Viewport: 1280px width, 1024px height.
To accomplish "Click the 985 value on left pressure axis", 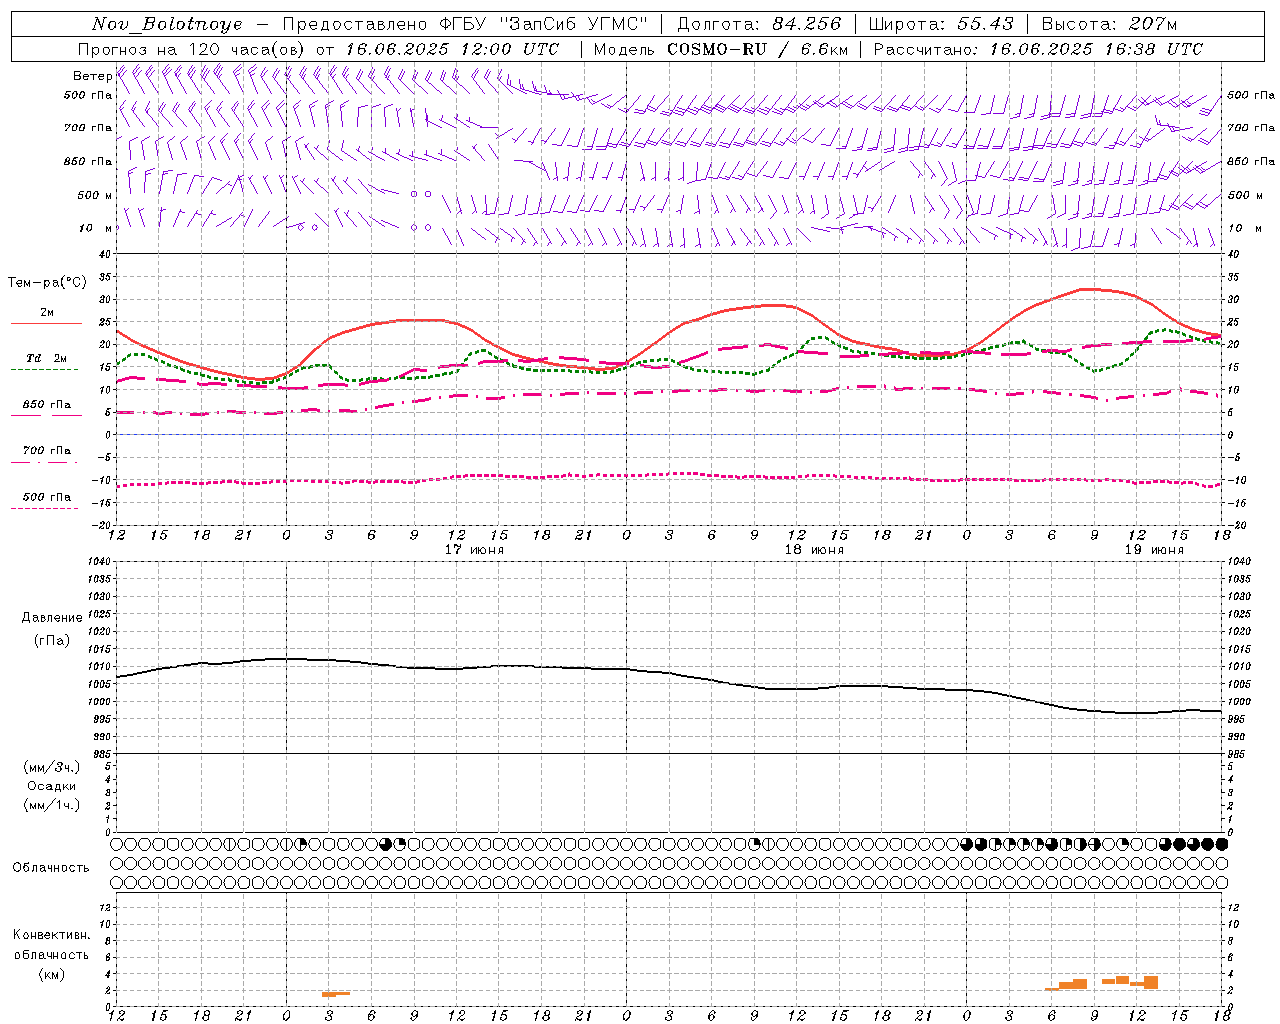I will (103, 754).
